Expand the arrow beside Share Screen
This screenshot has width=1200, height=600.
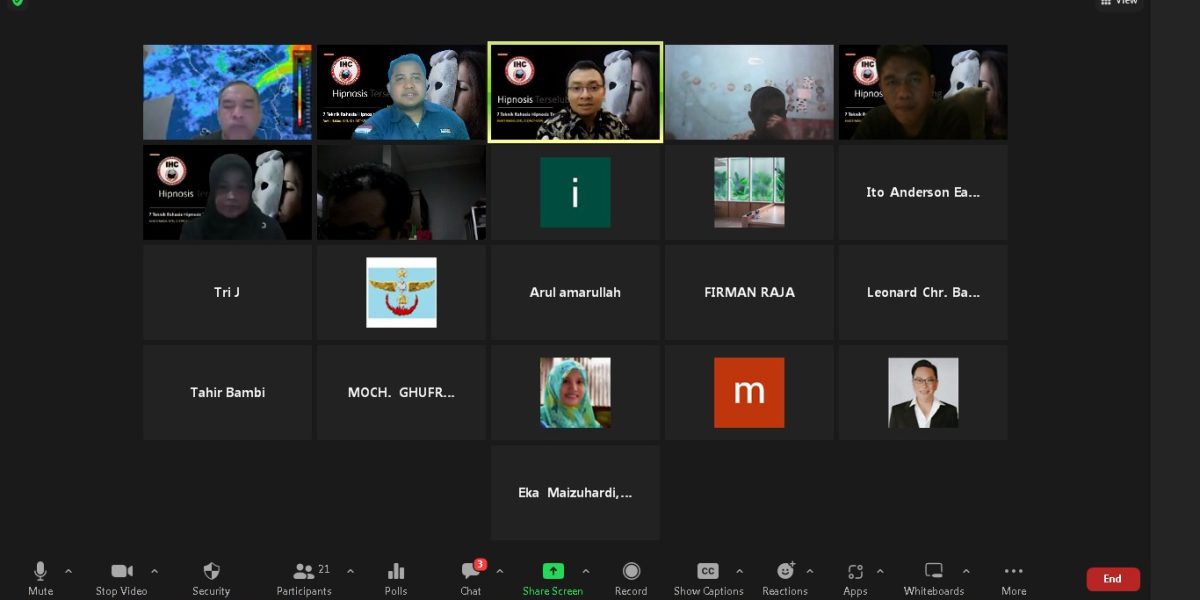click(586, 571)
